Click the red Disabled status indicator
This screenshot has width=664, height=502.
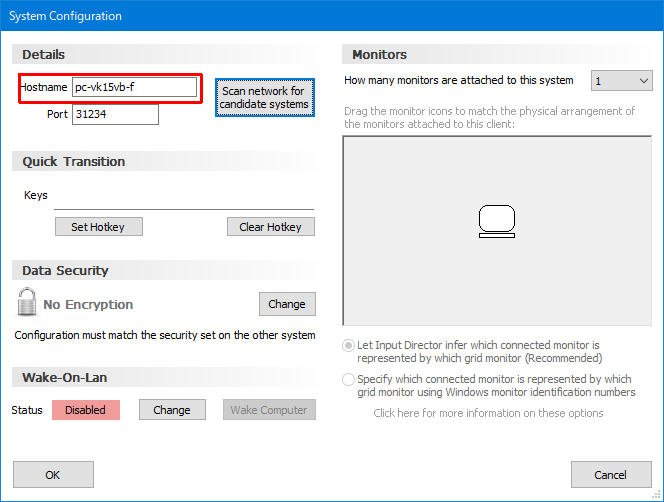pyautogui.click(x=86, y=410)
